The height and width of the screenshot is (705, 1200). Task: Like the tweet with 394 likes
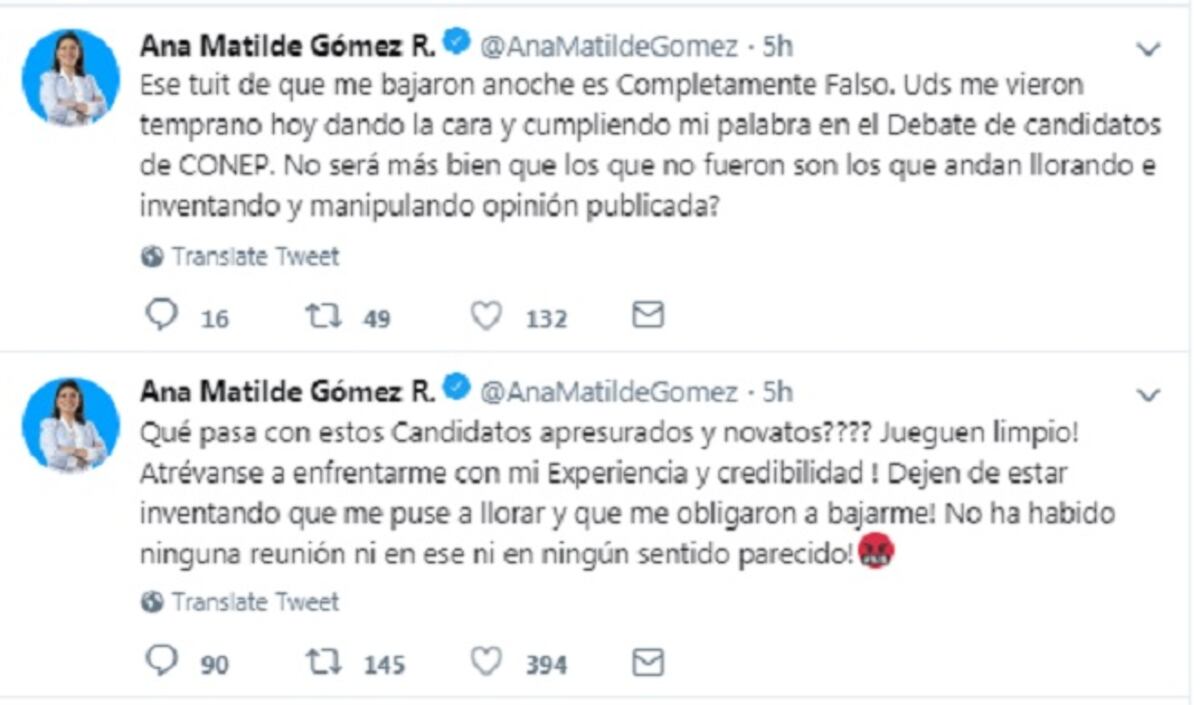487,661
